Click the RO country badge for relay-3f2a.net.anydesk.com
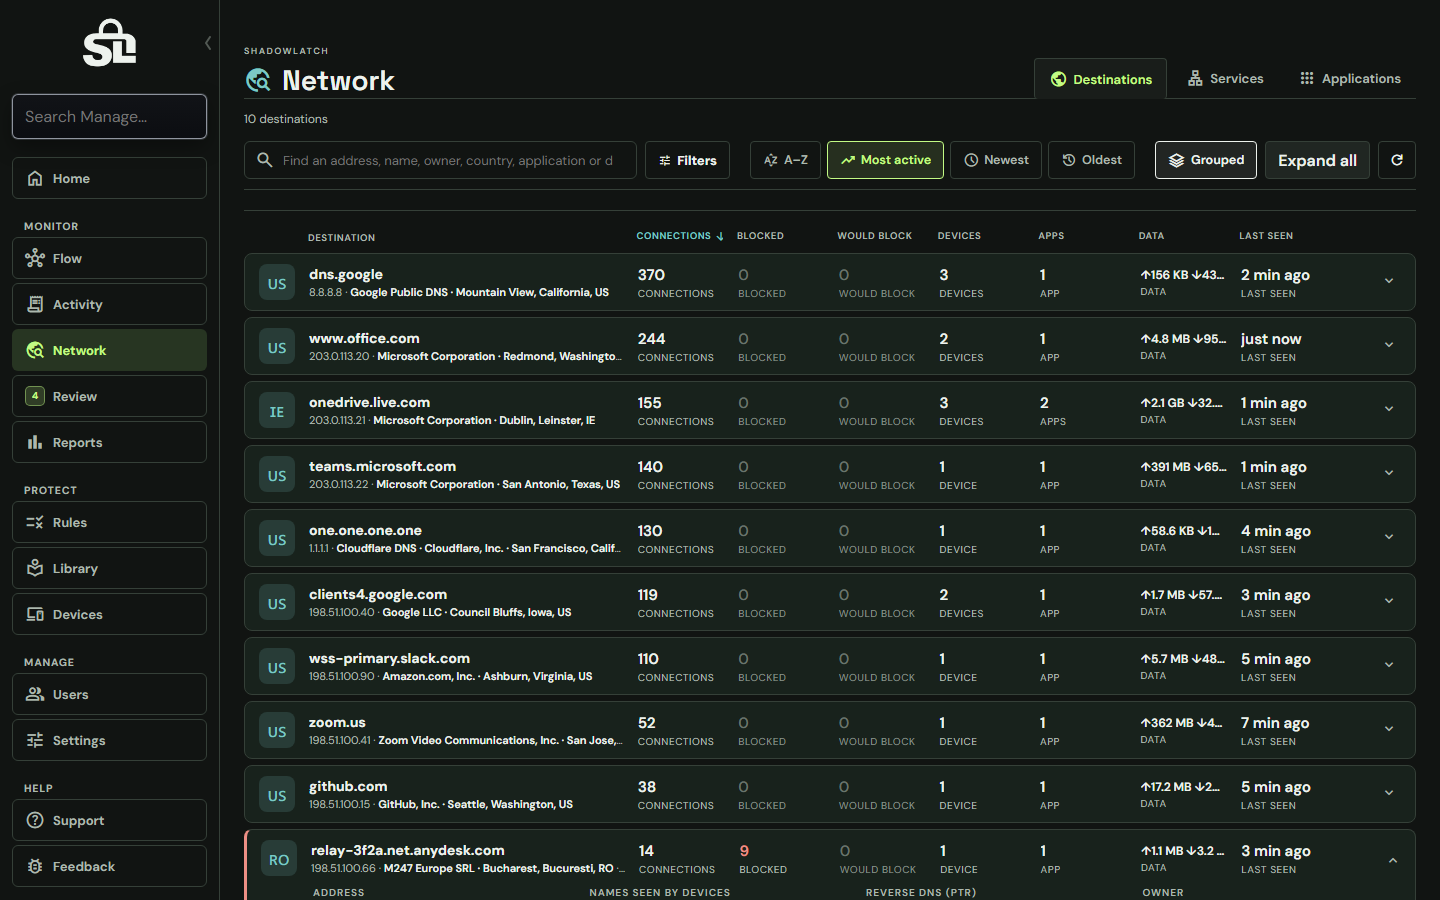 (x=279, y=859)
